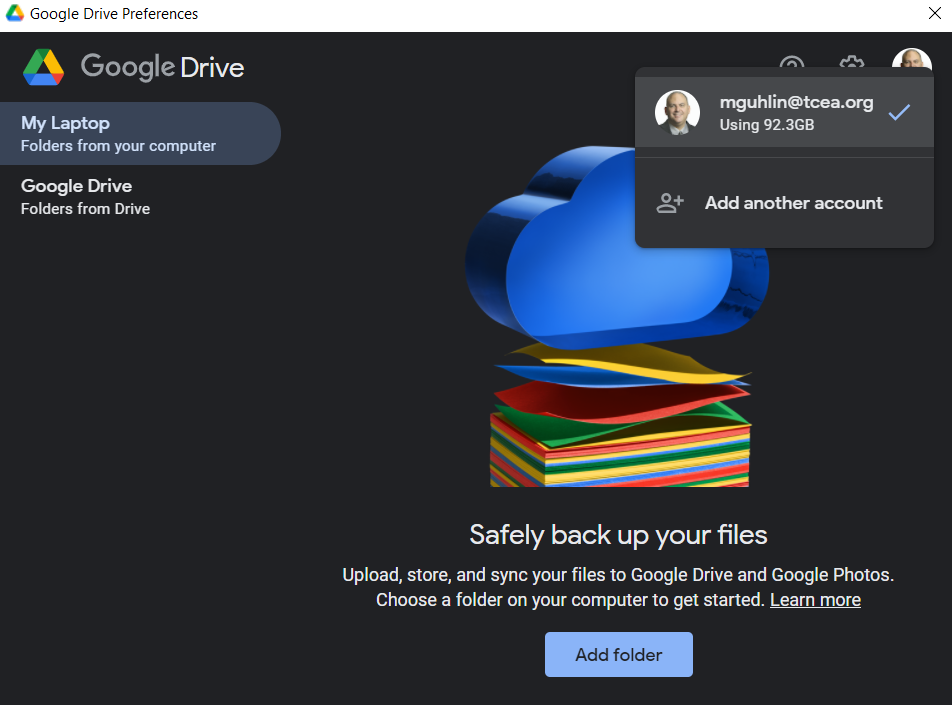Click the Google Drive Preferences title text
The image size is (952, 705).
pos(114,14)
